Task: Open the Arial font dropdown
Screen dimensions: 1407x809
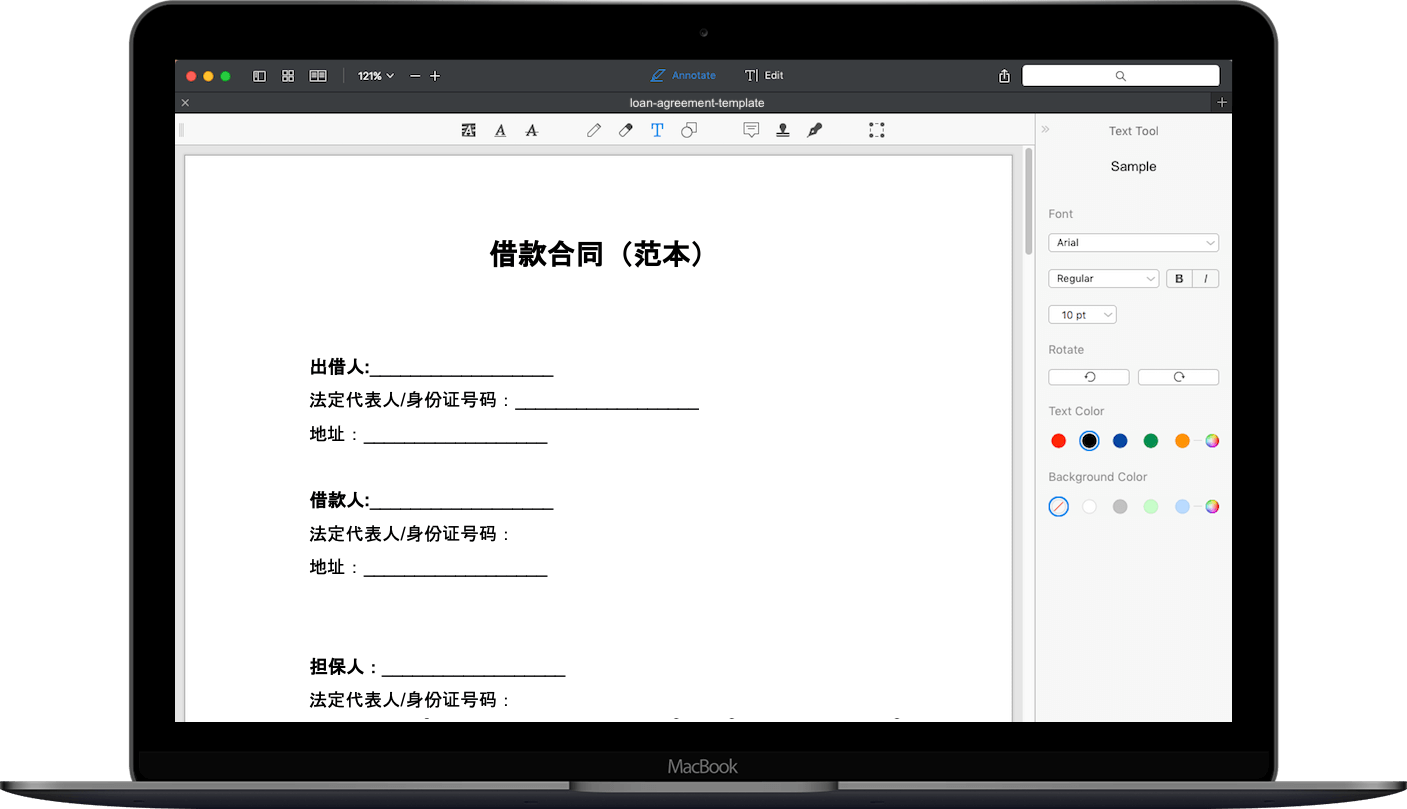Action: coord(1133,243)
